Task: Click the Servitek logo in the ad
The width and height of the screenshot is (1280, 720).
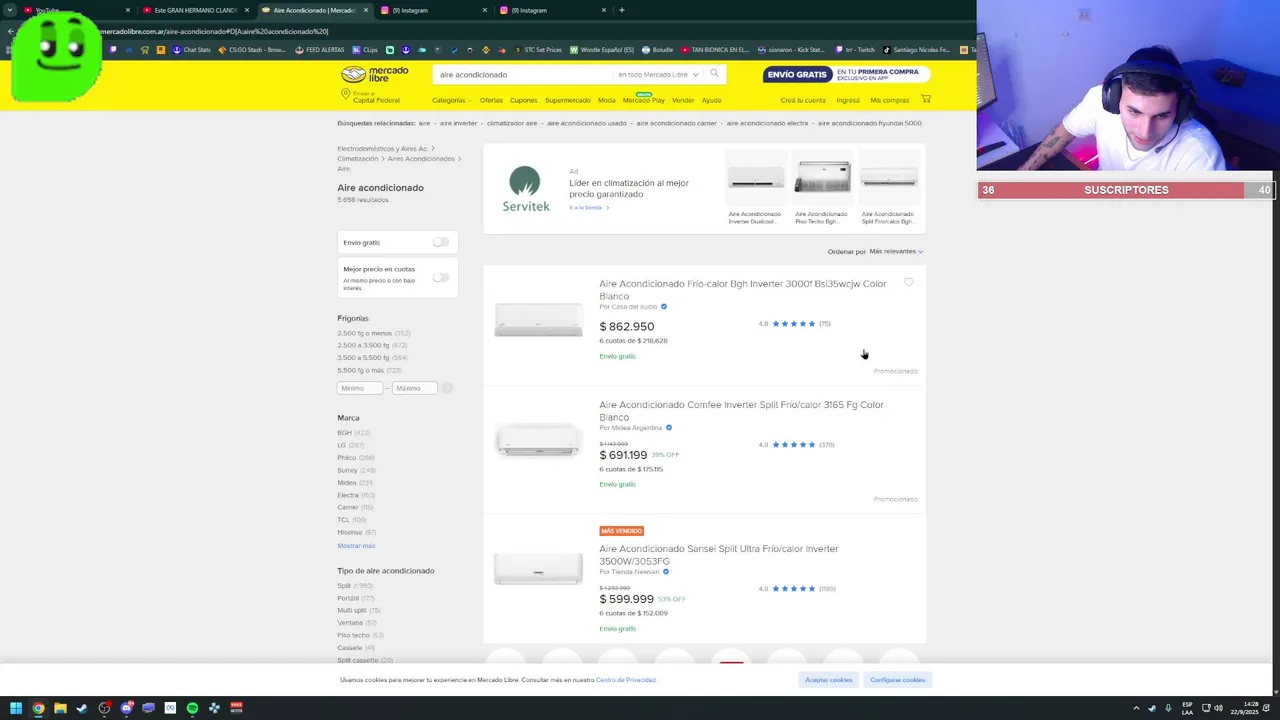Action: 525,189
